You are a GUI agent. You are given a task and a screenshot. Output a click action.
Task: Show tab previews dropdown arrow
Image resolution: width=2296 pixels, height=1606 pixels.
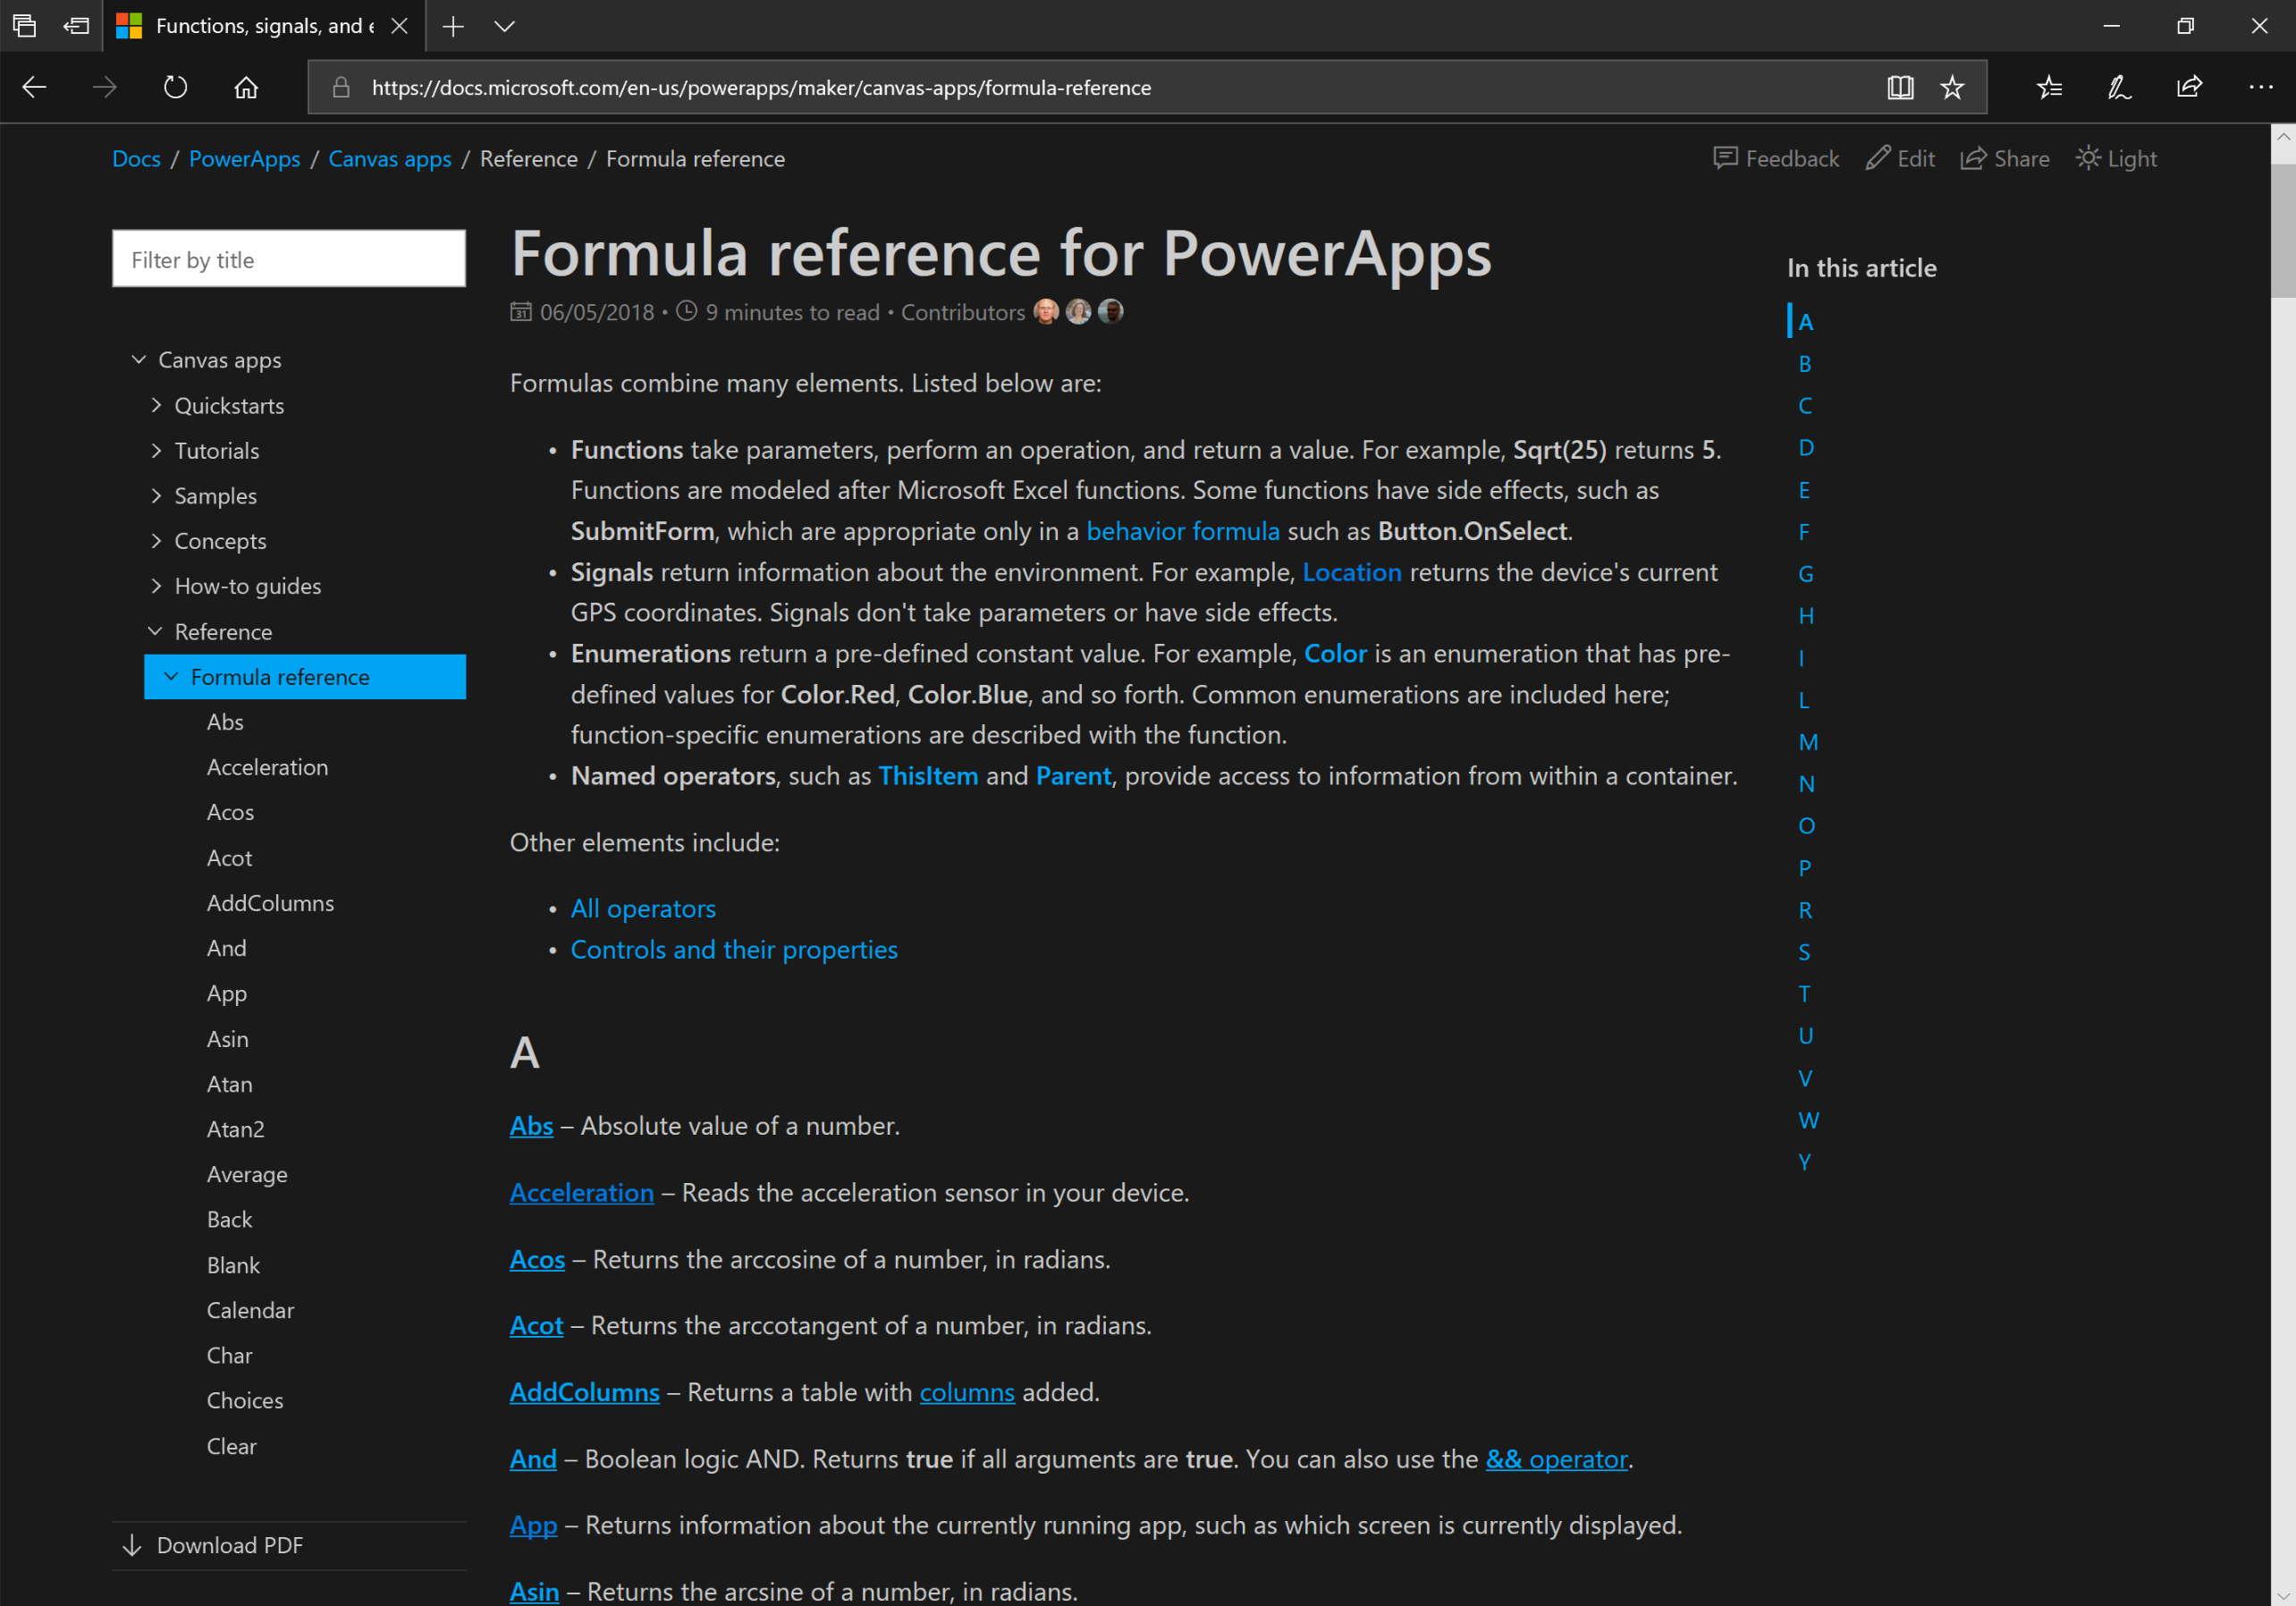tap(504, 26)
